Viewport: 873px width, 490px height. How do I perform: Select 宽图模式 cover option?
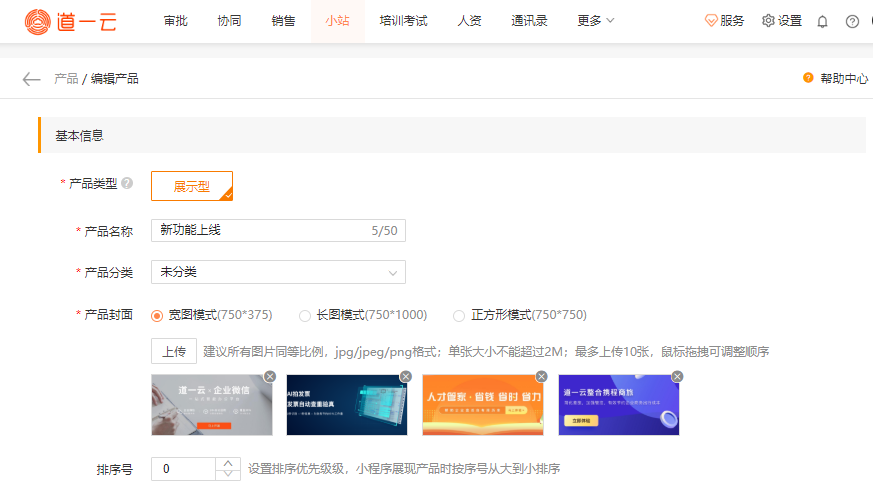tap(157, 316)
